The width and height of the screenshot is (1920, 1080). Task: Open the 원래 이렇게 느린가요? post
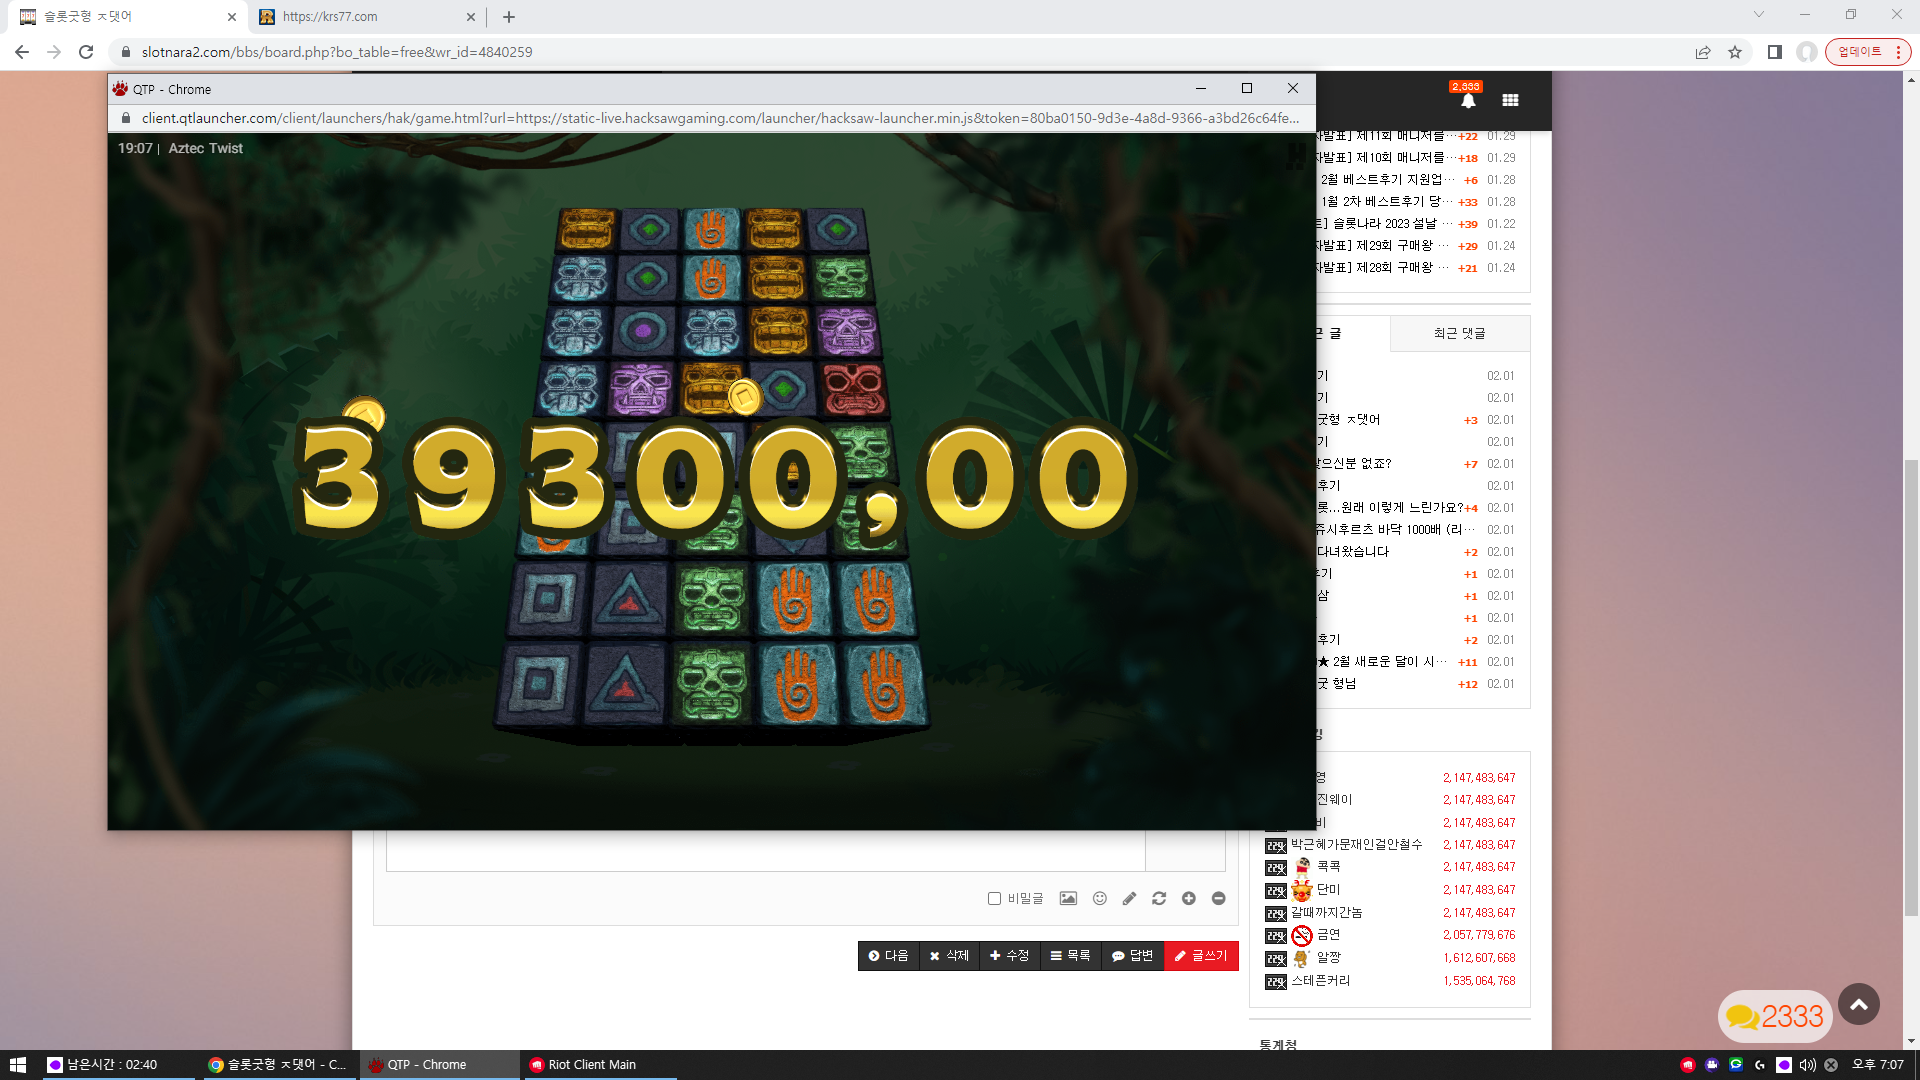click(x=1390, y=508)
